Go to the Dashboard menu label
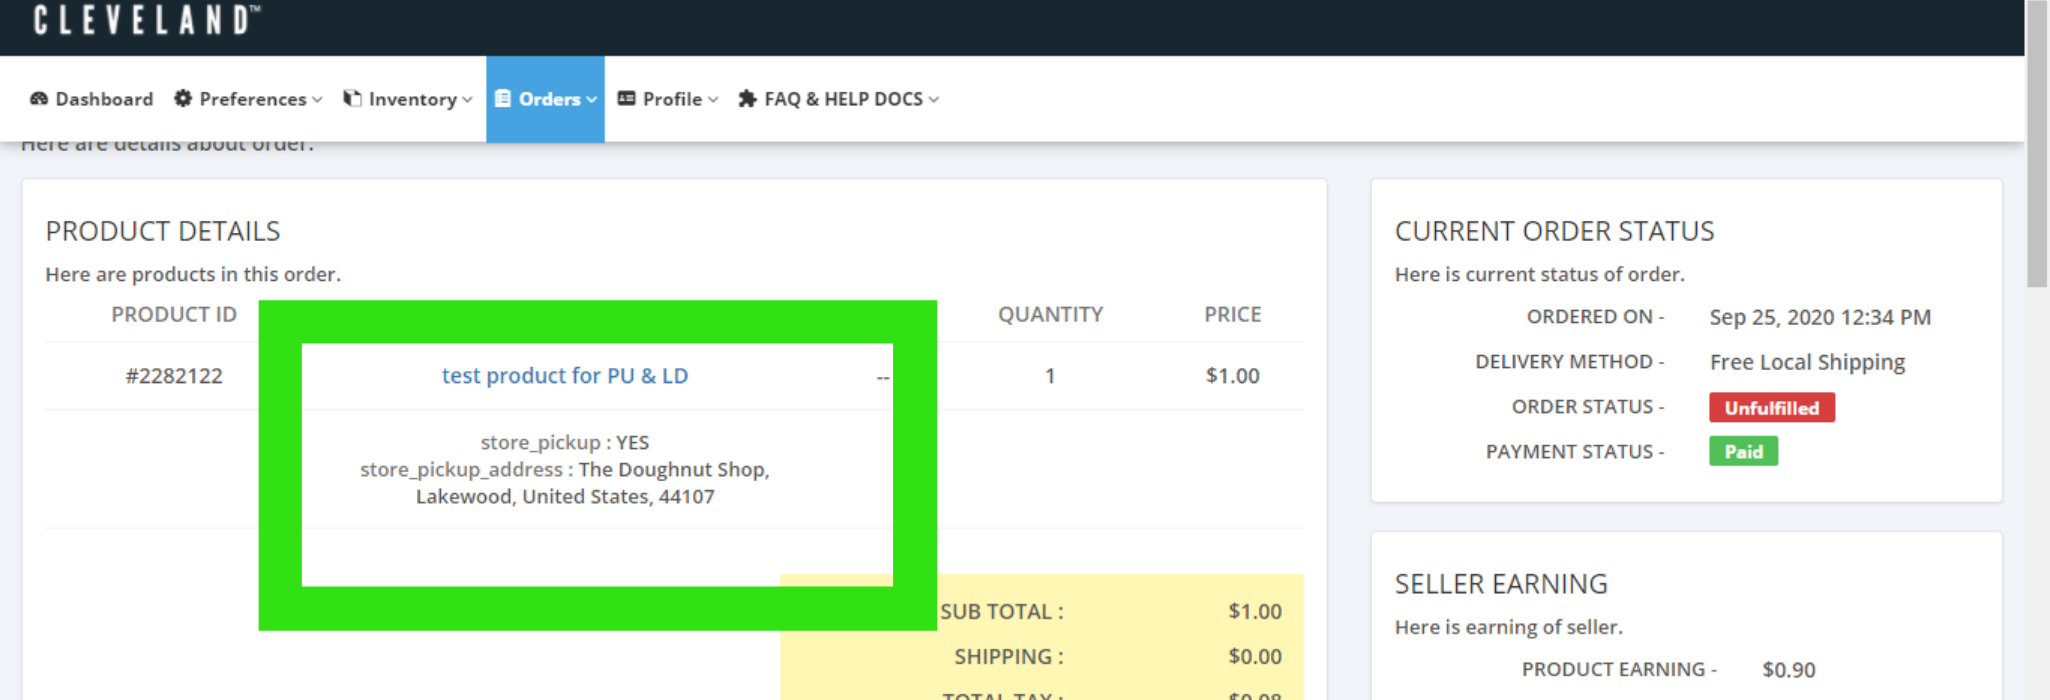This screenshot has width=2050, height=700. [x=104, y=99]
